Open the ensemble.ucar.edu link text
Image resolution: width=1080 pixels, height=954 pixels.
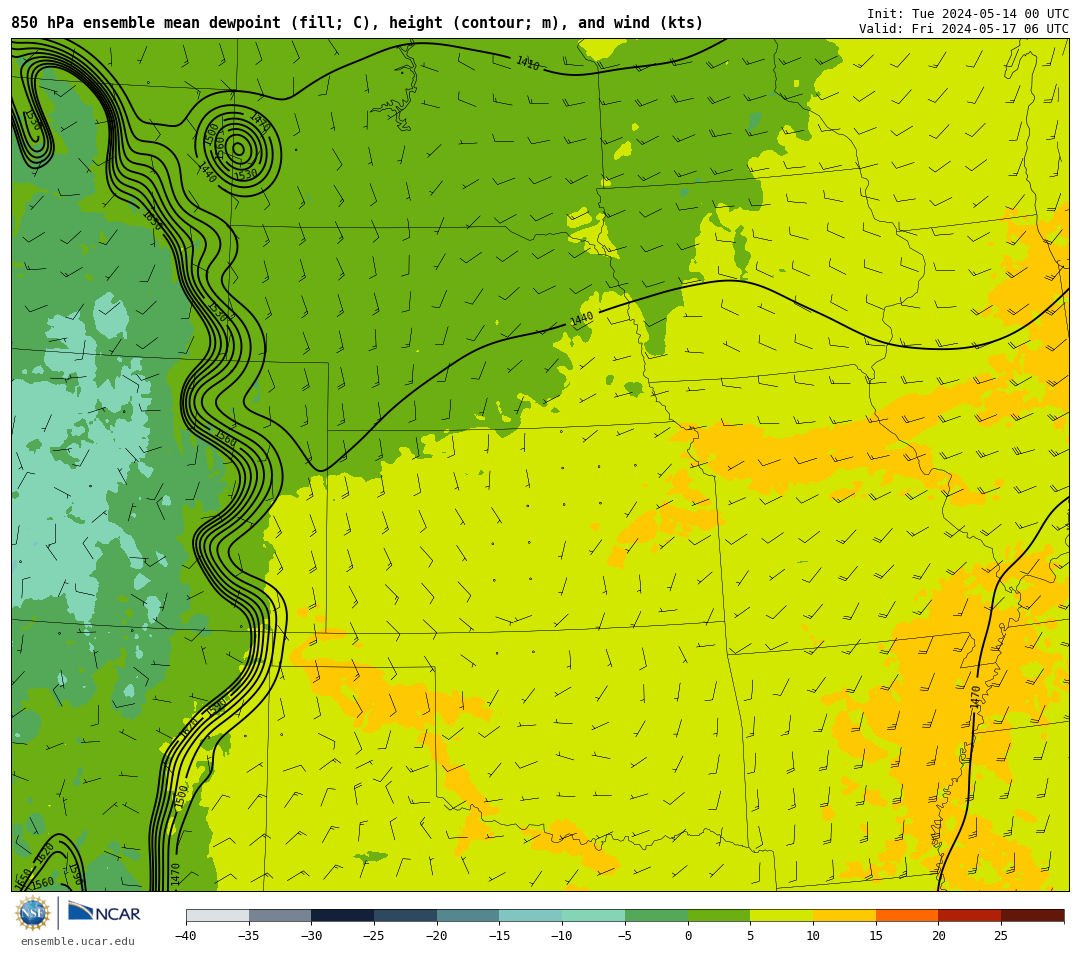click(x=77, y=941)
